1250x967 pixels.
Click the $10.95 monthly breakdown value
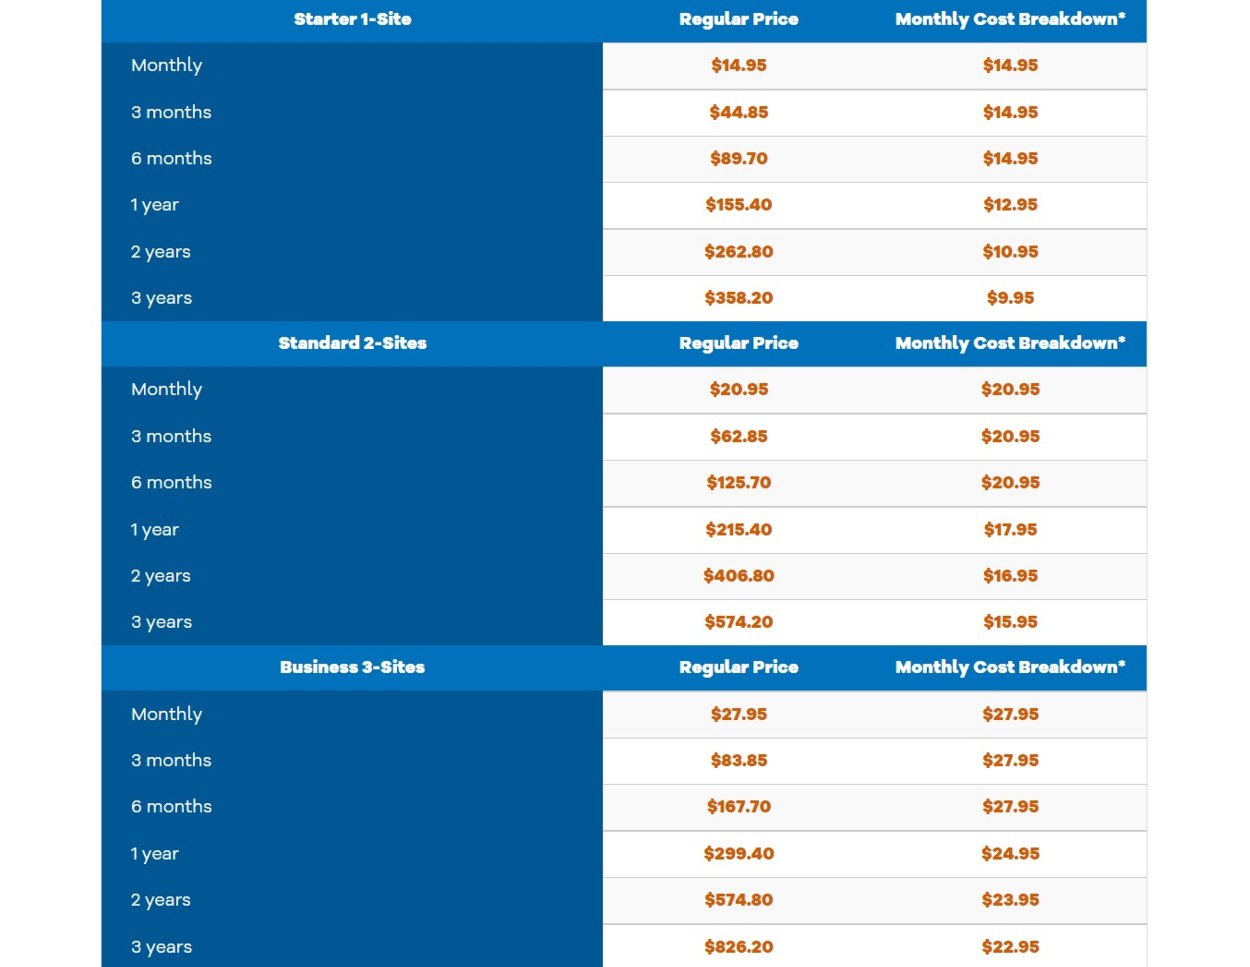click(1010, 252)
